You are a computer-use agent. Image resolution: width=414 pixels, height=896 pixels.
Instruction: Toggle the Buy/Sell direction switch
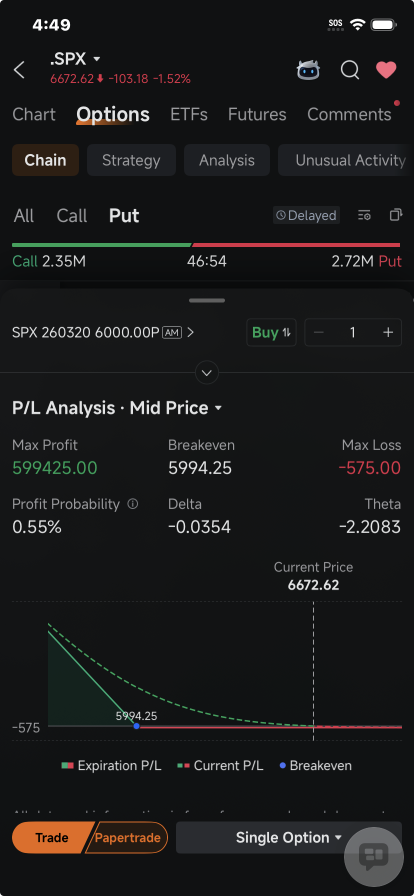272,333
